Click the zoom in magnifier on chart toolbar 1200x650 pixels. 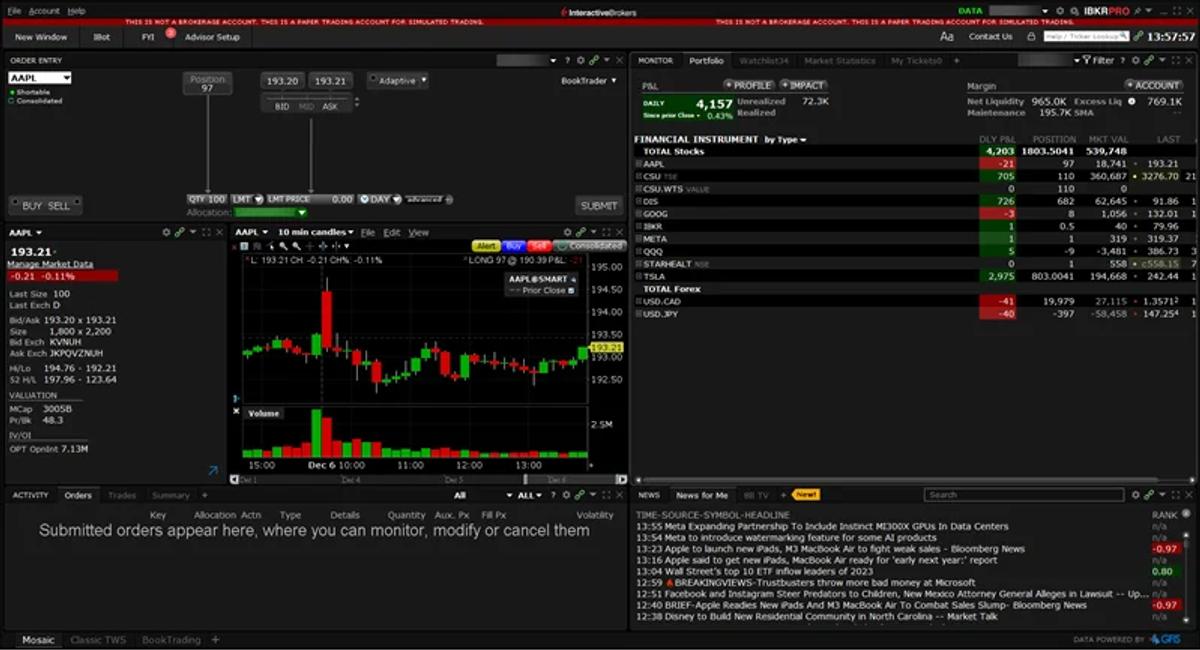[x=284, y=245]
